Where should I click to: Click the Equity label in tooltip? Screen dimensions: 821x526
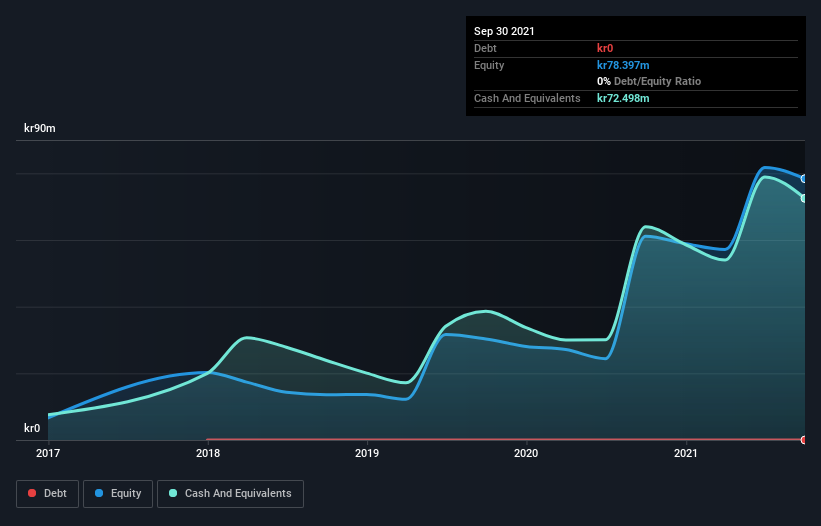click(489, 65)
